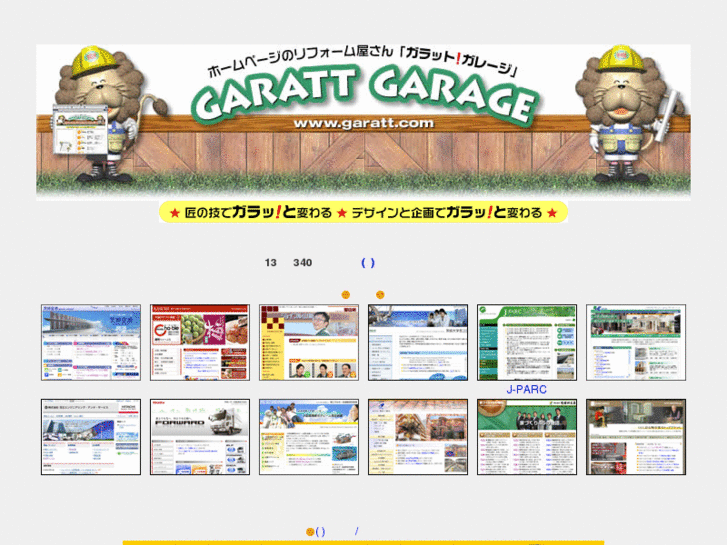Click the blue slash link at bottom
This screenshot has height=545, width=727.
click(x=357, y=532)
